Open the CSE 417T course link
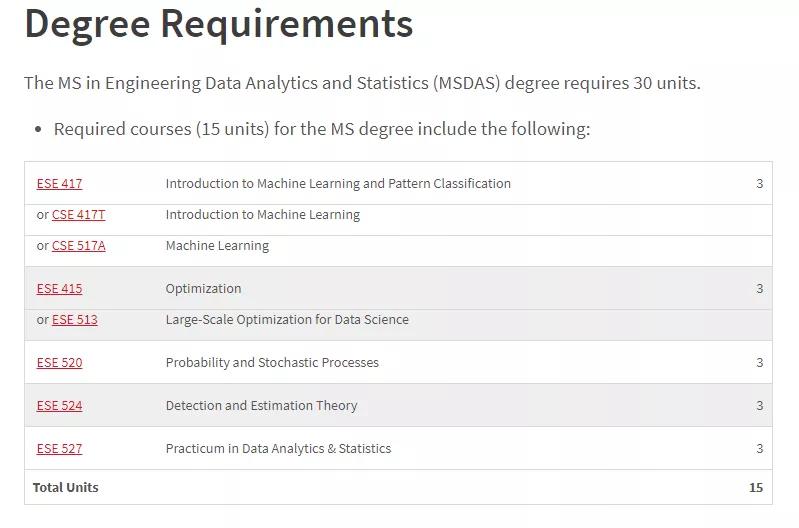The width and height of the screenshot is (799, 528). (x=78, y=215)
